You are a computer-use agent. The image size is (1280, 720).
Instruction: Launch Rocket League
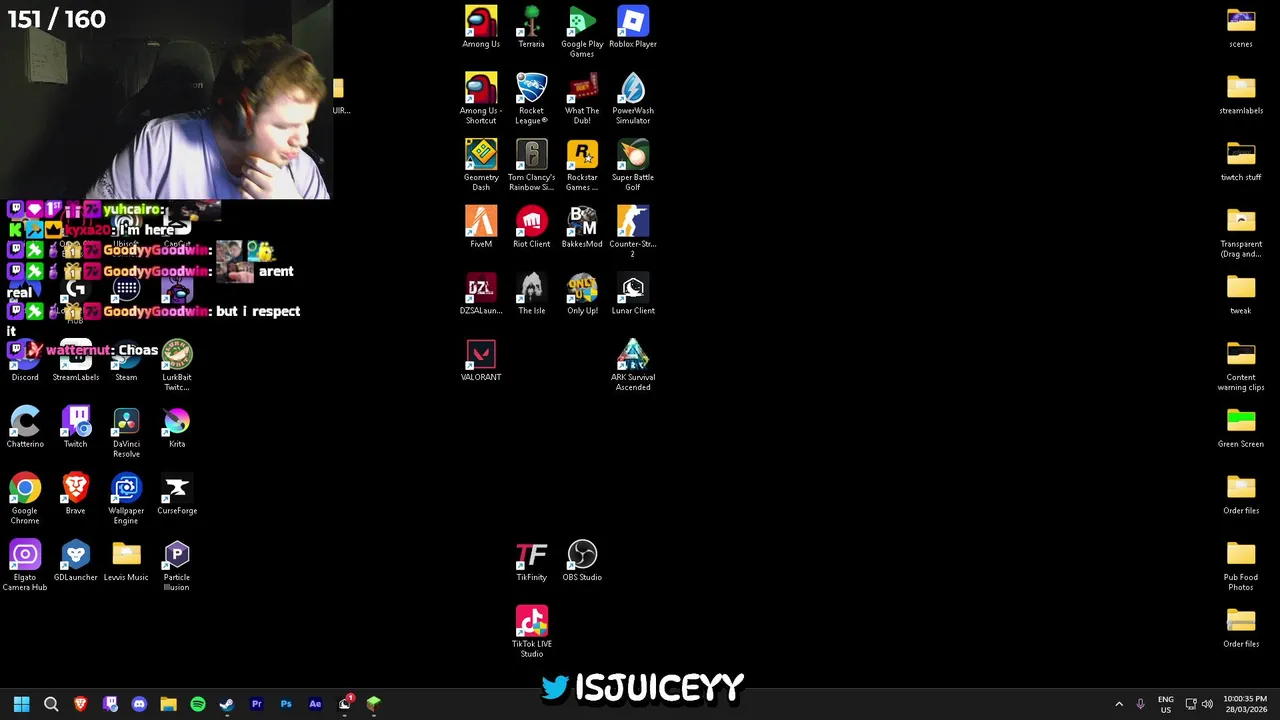[531, 99]
